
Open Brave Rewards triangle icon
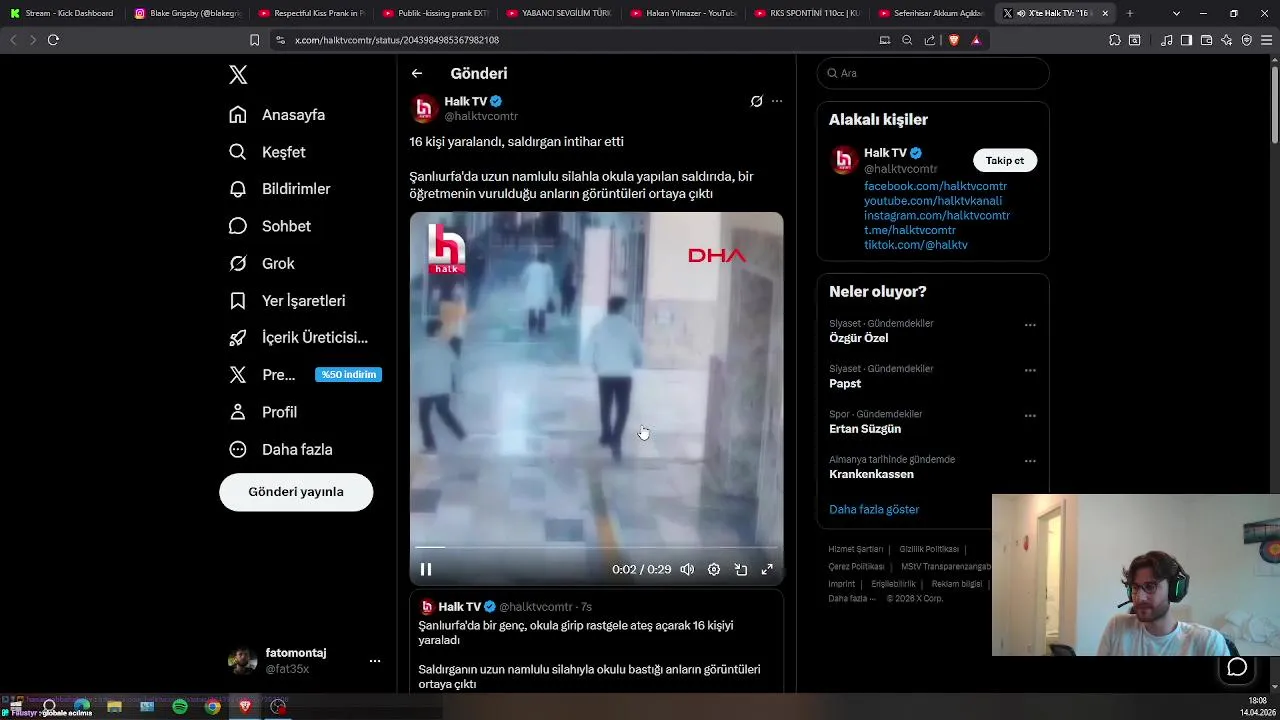coord(976,40)
